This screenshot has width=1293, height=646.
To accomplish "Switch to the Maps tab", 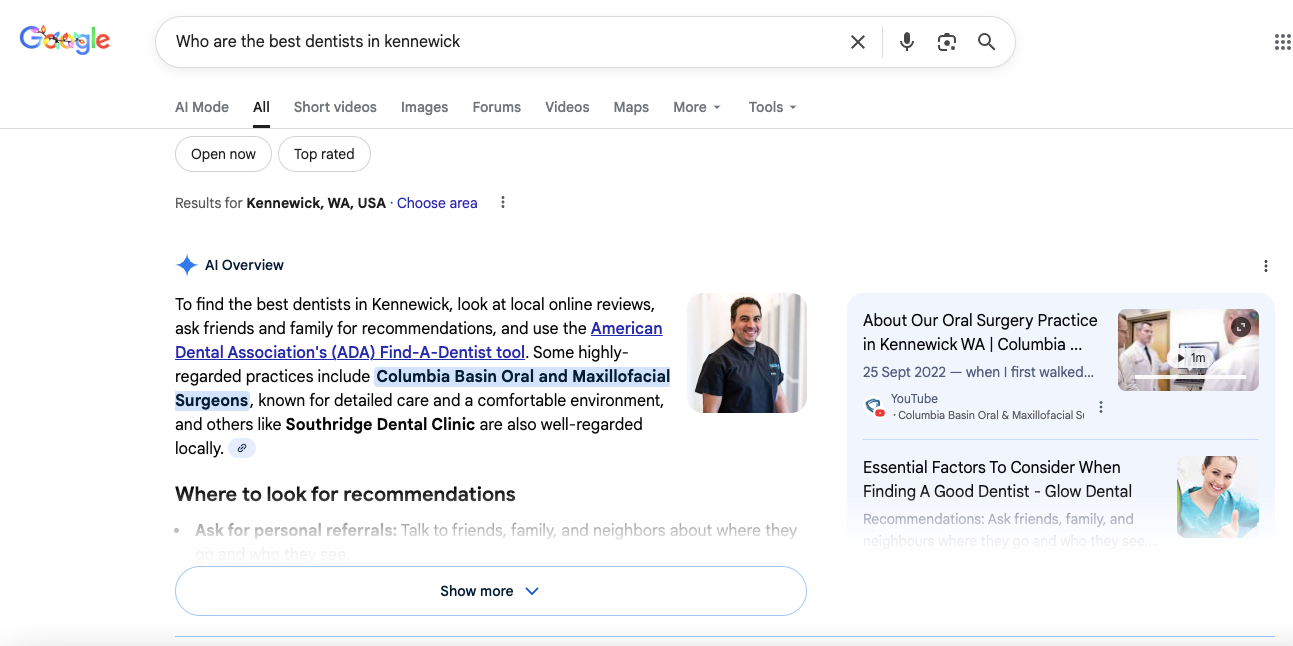I will pyautogui.click(x=631, y=107).
